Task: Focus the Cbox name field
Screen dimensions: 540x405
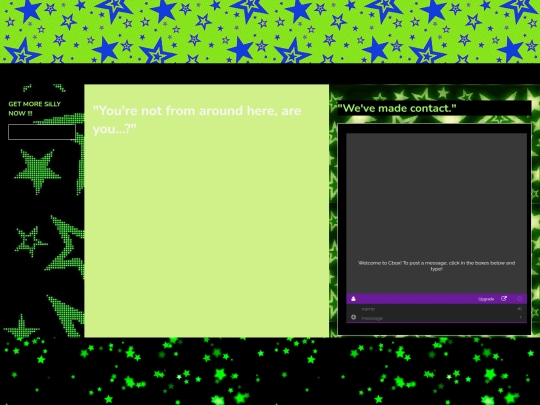Action: click(437, 309)
